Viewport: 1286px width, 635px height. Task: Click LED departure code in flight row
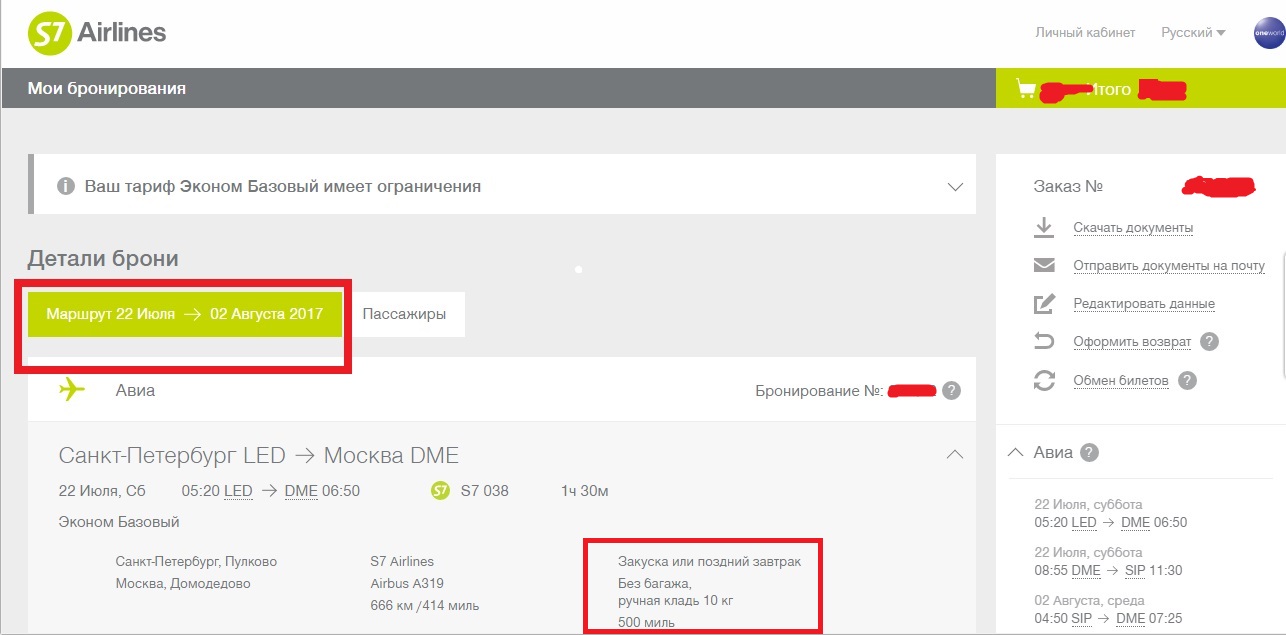tap(238, 491)
